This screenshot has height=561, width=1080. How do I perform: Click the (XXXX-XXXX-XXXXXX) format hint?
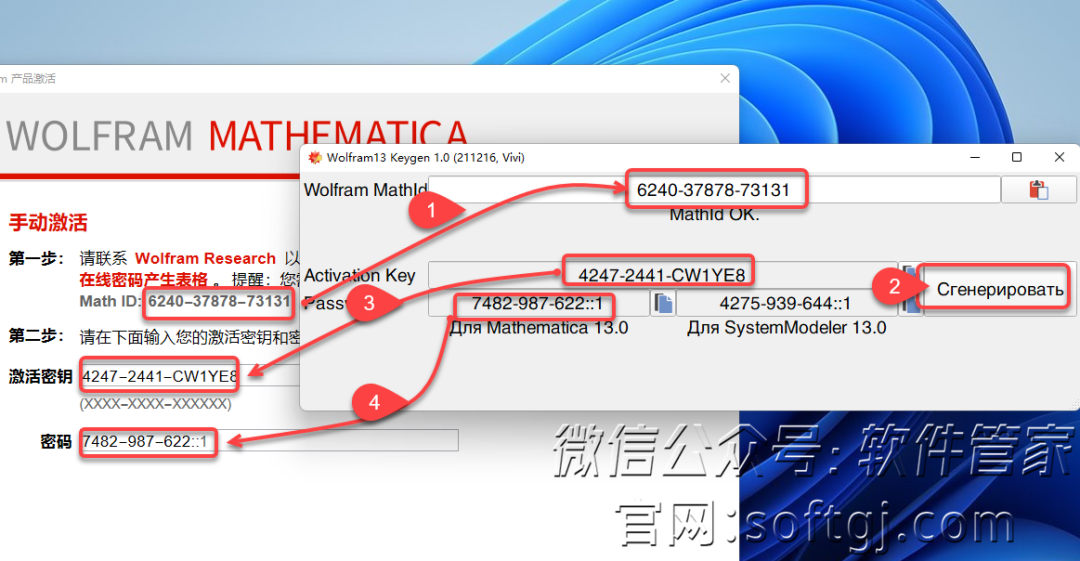(156, 404)
